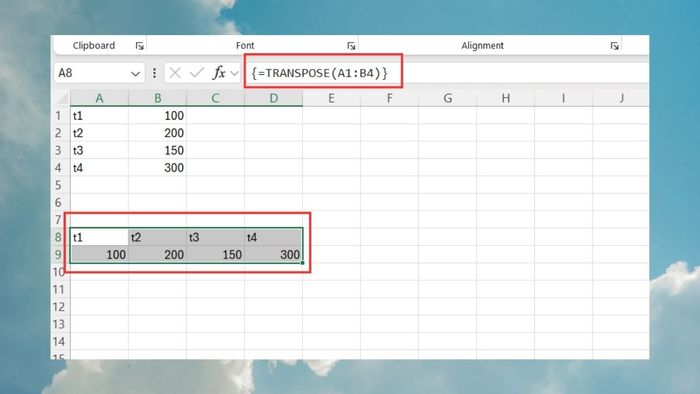This screenshot has height=394, width=700.
Task: Click cell A3 containing t3
Action: coord(99,150)
